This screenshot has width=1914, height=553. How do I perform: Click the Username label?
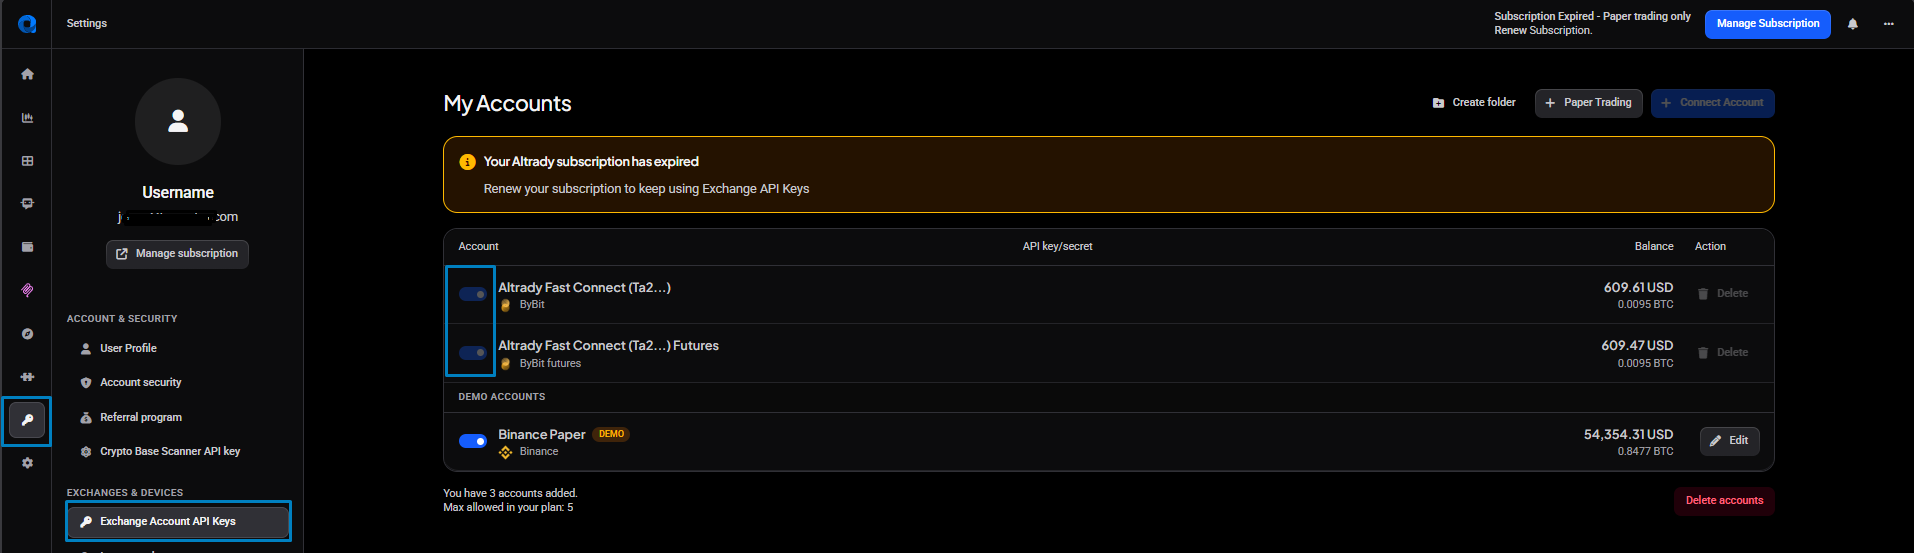pos(178,193)
